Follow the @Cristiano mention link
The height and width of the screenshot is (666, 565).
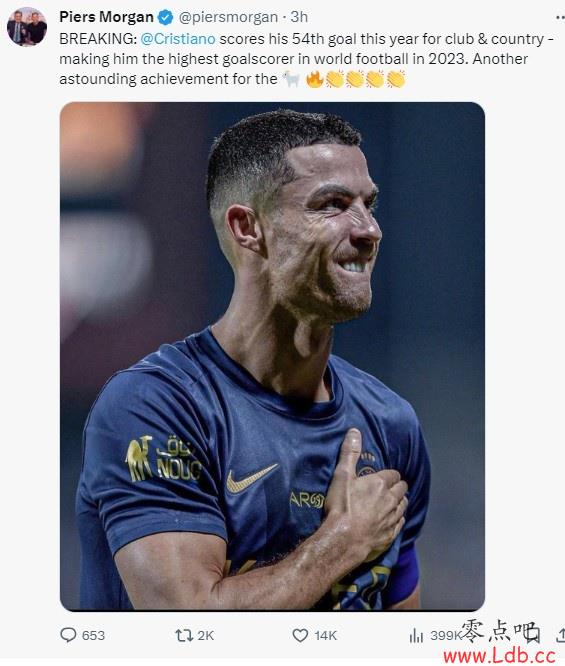178,39
